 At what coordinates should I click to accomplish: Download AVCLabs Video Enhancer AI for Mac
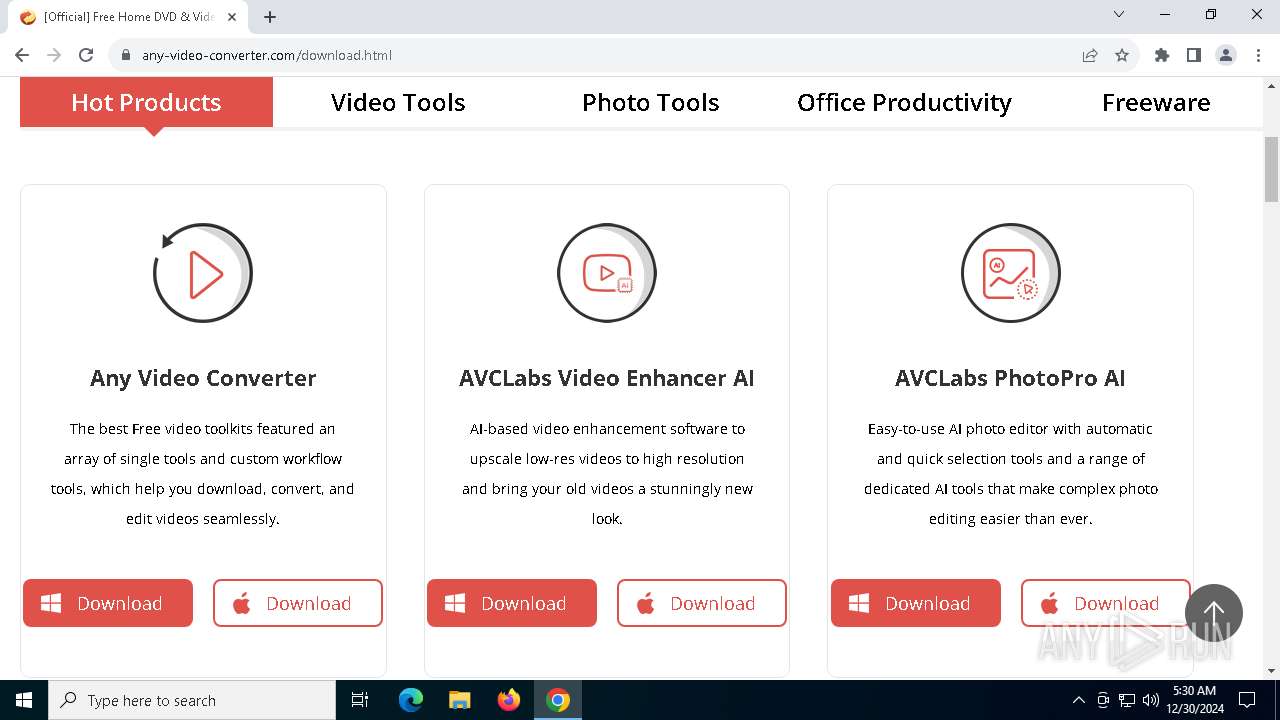click(702, 603)
